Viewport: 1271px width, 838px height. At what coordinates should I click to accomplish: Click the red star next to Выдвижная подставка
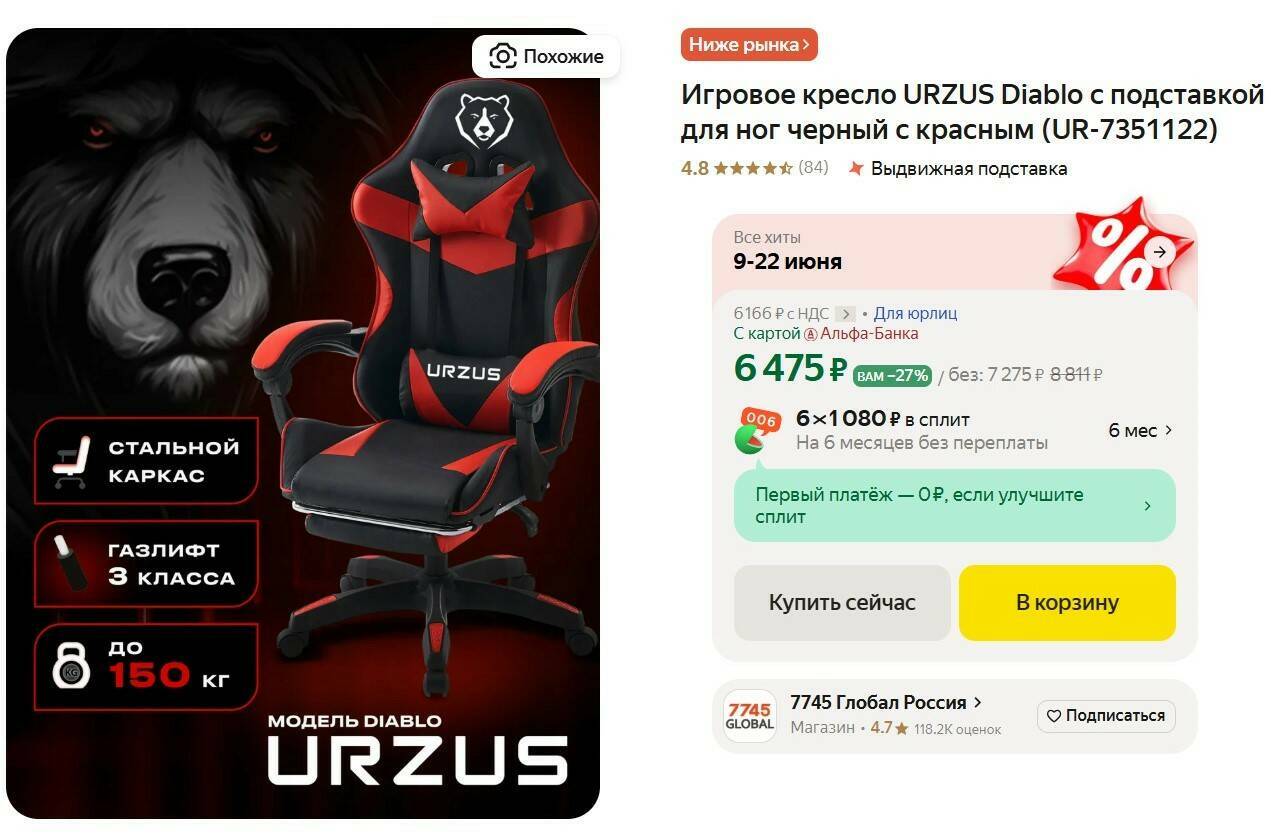tap(856, 168)
